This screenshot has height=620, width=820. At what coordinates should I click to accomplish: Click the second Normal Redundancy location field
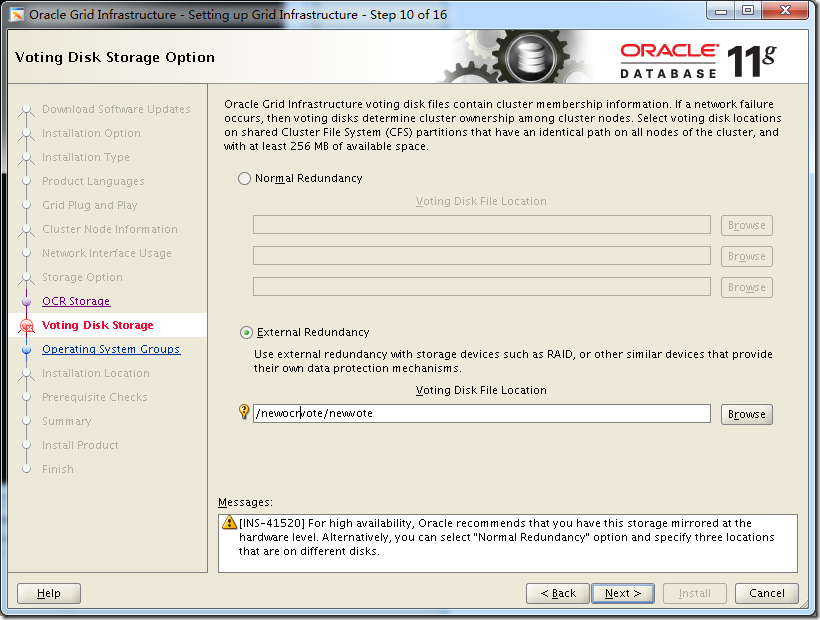(482, 256)
